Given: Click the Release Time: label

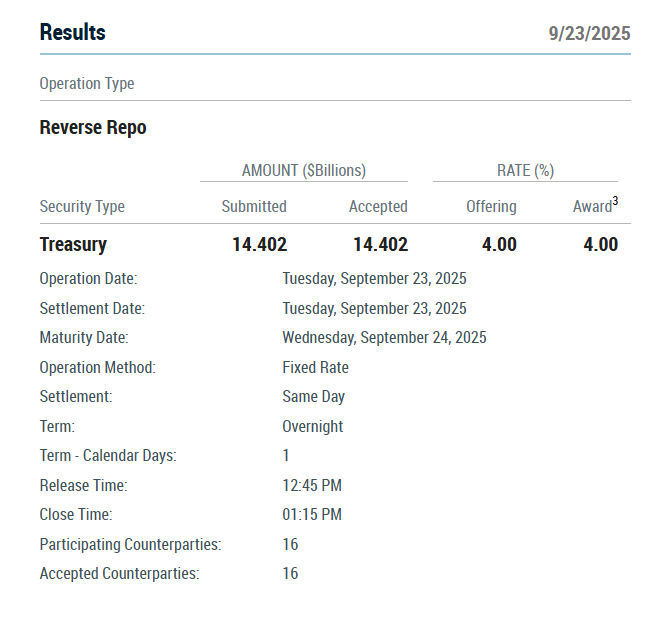Looking at the screenshot, I should coord(83,486).
